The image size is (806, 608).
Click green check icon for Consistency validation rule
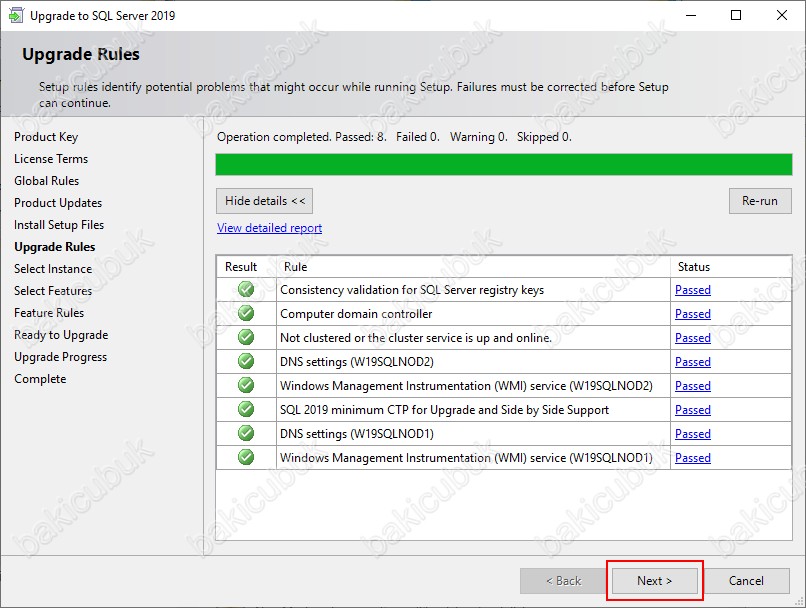pyautogui.click(x=246, y=289)
